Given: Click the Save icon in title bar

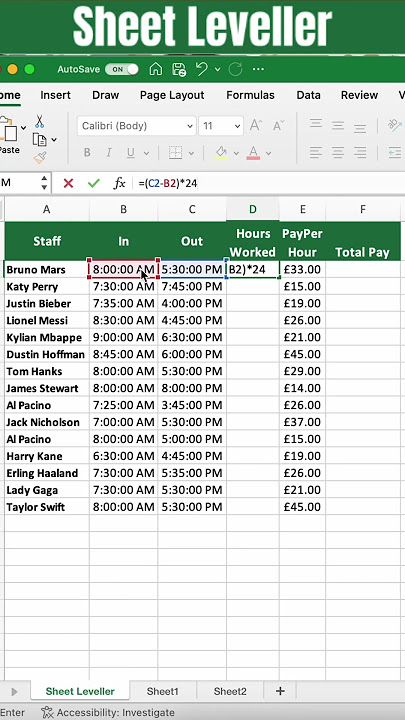Looking at the screenshot, I should [x=179, y=69].
